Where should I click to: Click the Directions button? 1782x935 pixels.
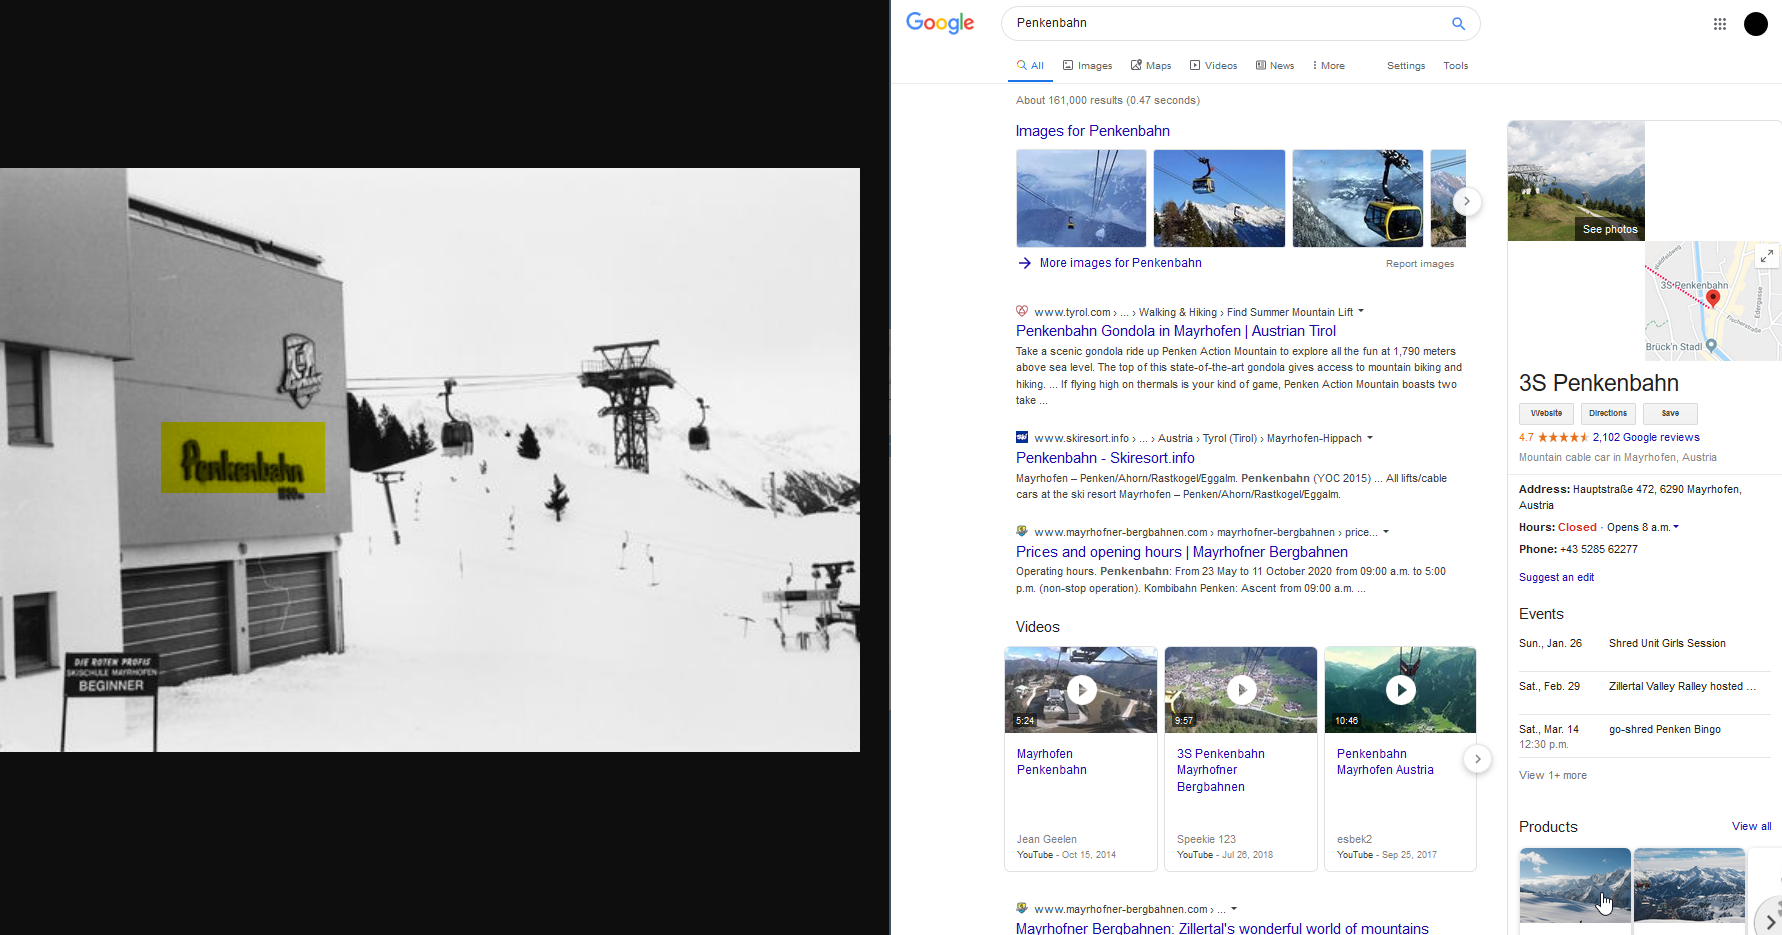tap(1608, 413)
